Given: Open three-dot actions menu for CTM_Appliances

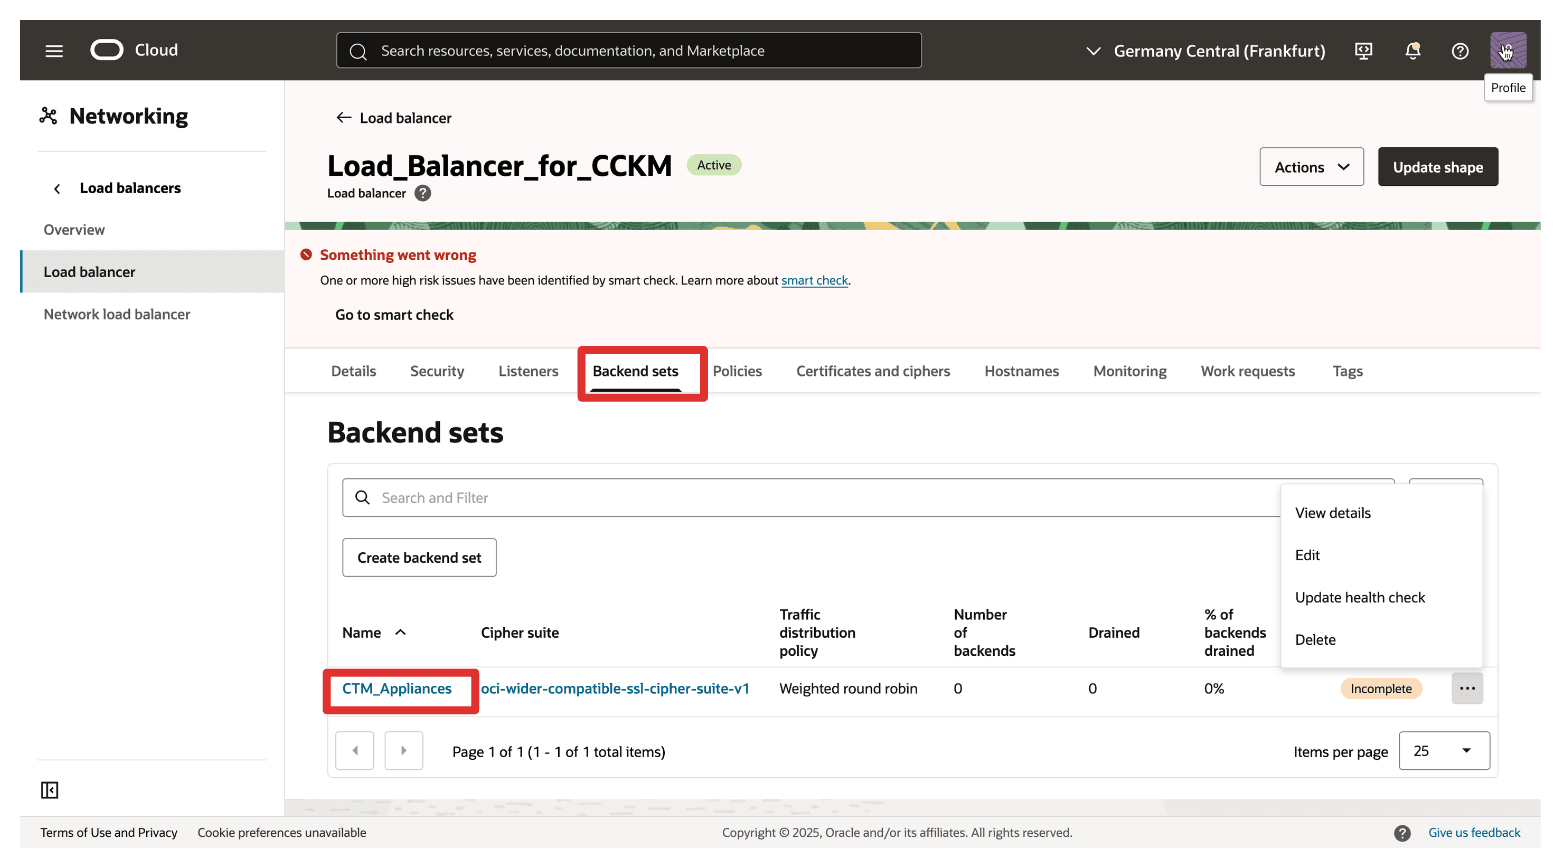Looking at the screenshot, I should [1467, 688].
